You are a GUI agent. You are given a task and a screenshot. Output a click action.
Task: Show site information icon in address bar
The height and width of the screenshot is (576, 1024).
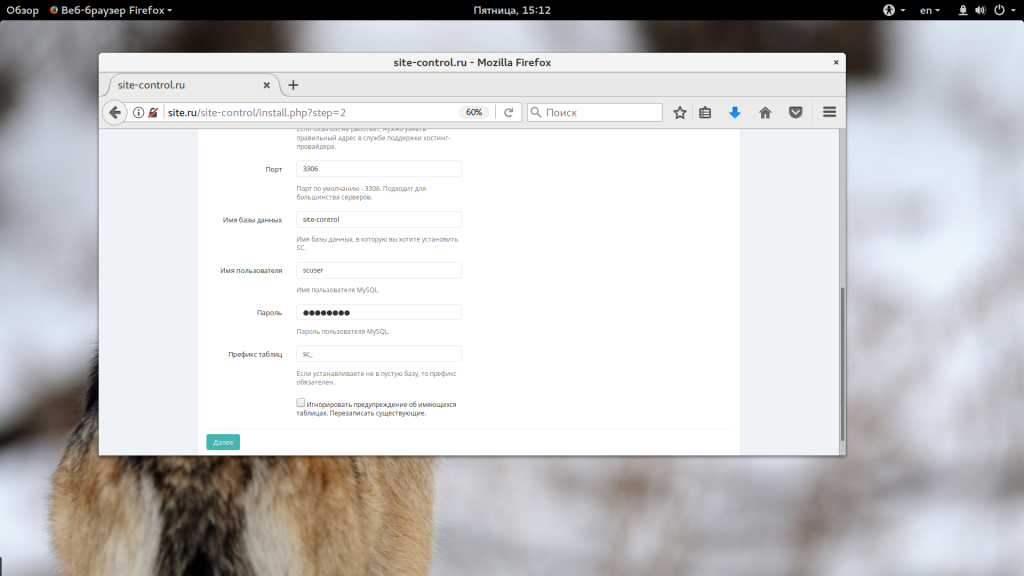(x=139, y=113)
